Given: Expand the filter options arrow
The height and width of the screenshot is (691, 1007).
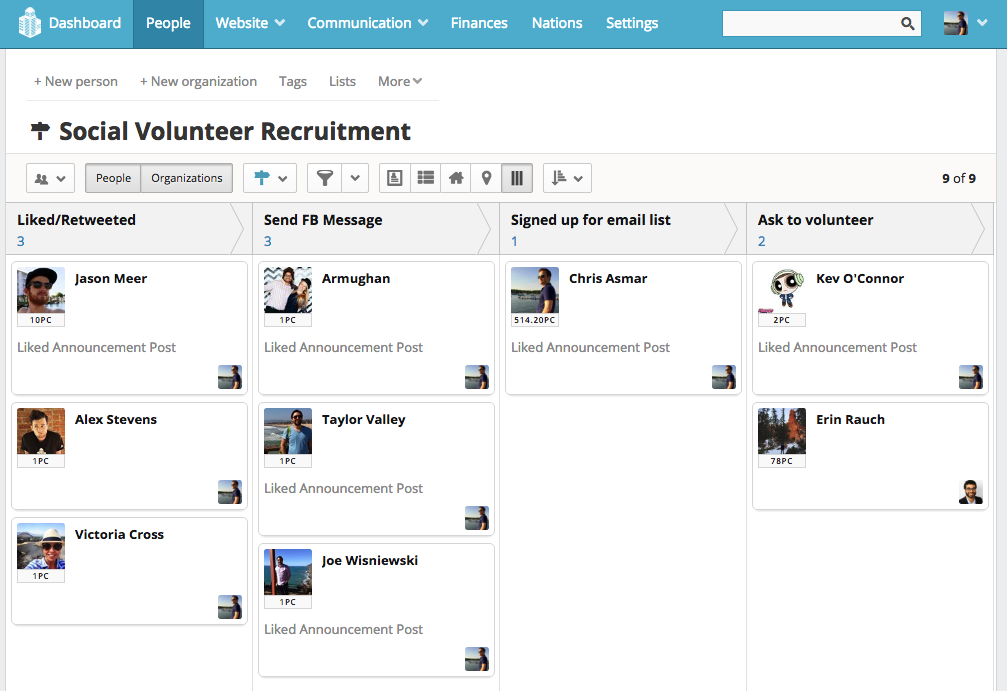Looking at the screenshot, I should pos(355,178).
